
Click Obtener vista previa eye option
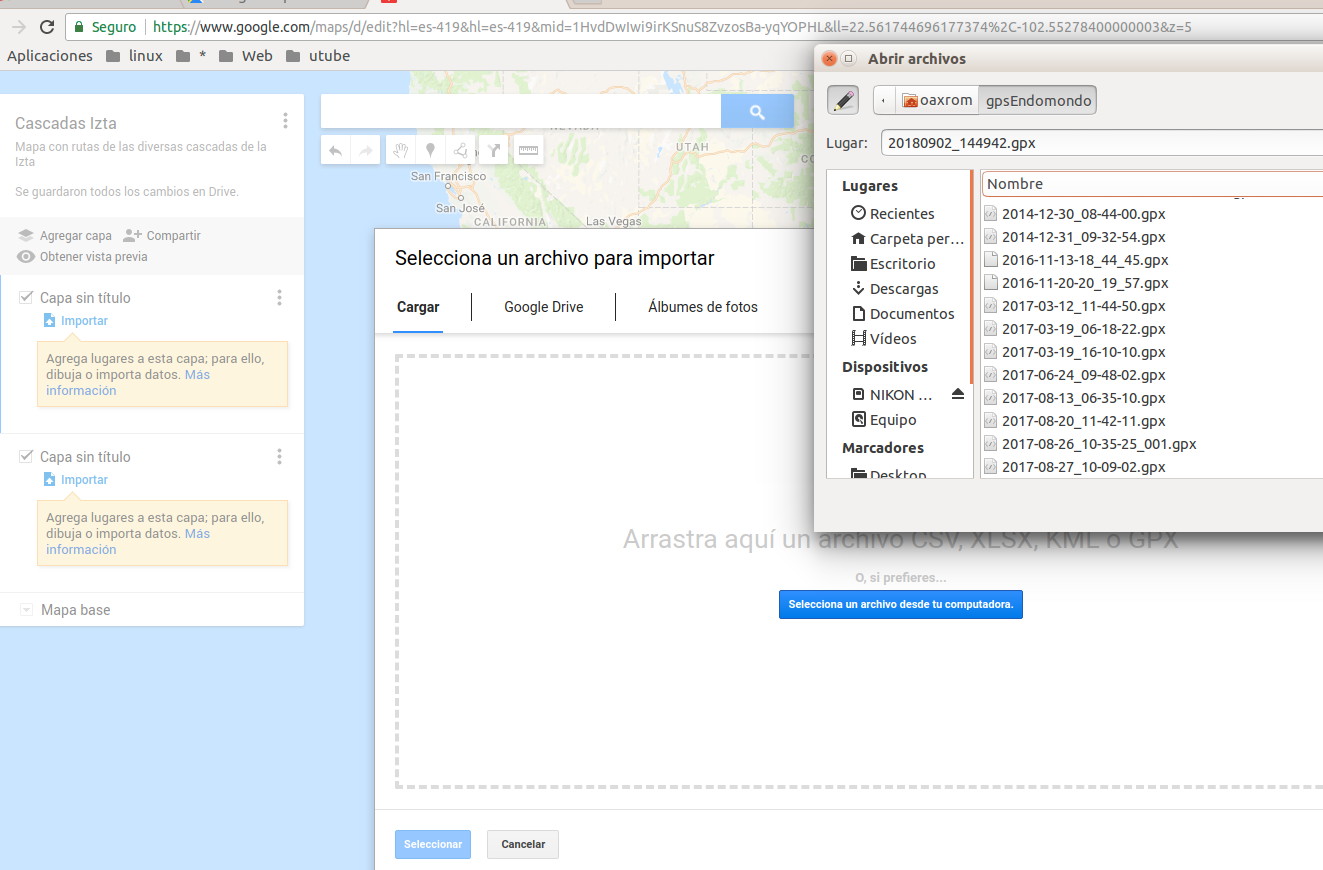[82, 257]
